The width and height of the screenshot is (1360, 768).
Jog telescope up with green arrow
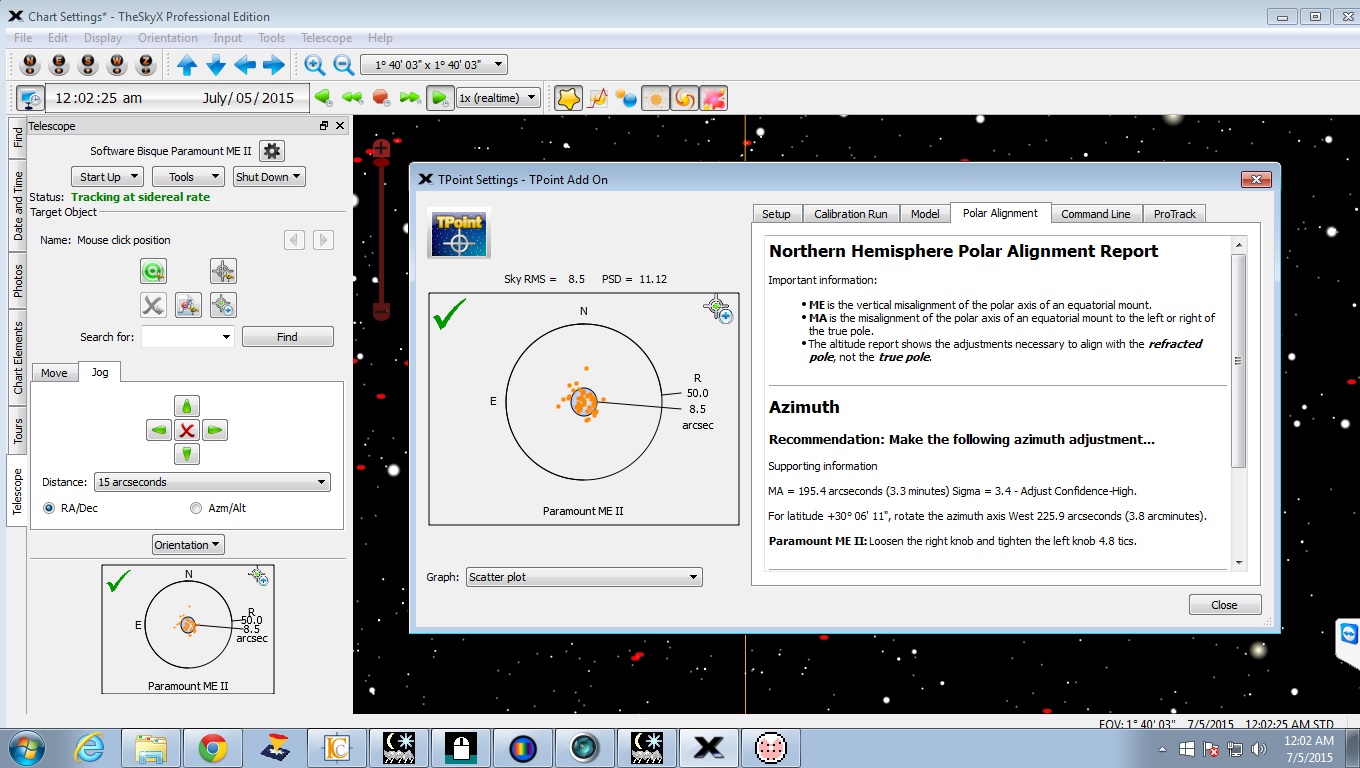[187, 406]
